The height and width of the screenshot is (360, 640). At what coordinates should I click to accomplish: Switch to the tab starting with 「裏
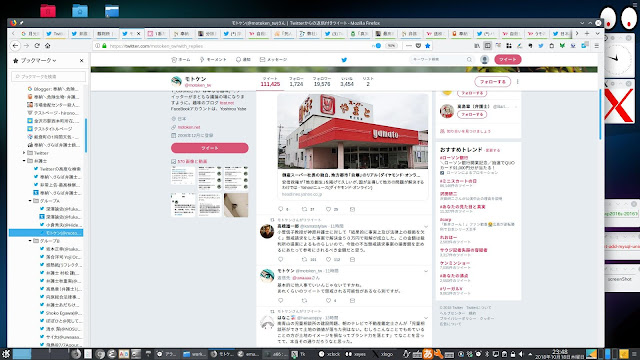[360, 33]
